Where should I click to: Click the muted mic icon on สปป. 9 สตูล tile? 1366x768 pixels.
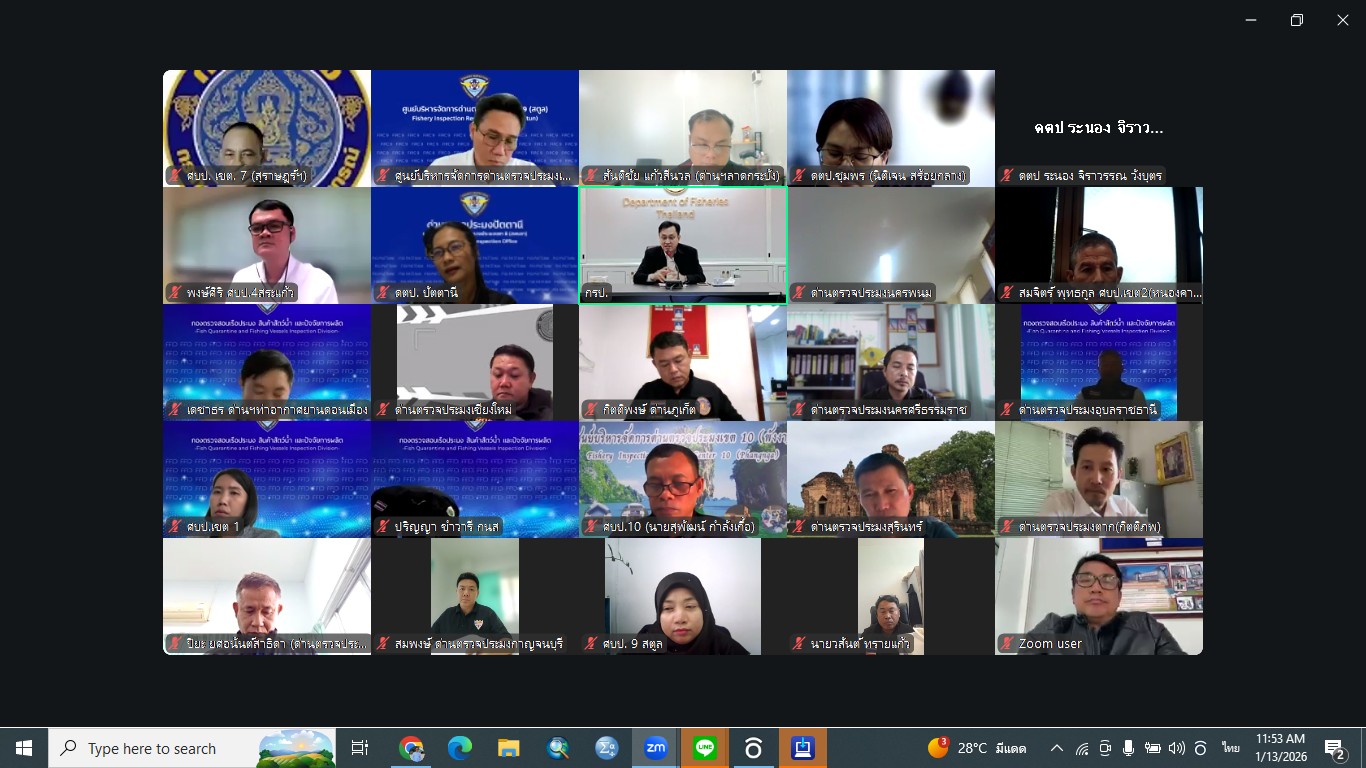[592, 644]
